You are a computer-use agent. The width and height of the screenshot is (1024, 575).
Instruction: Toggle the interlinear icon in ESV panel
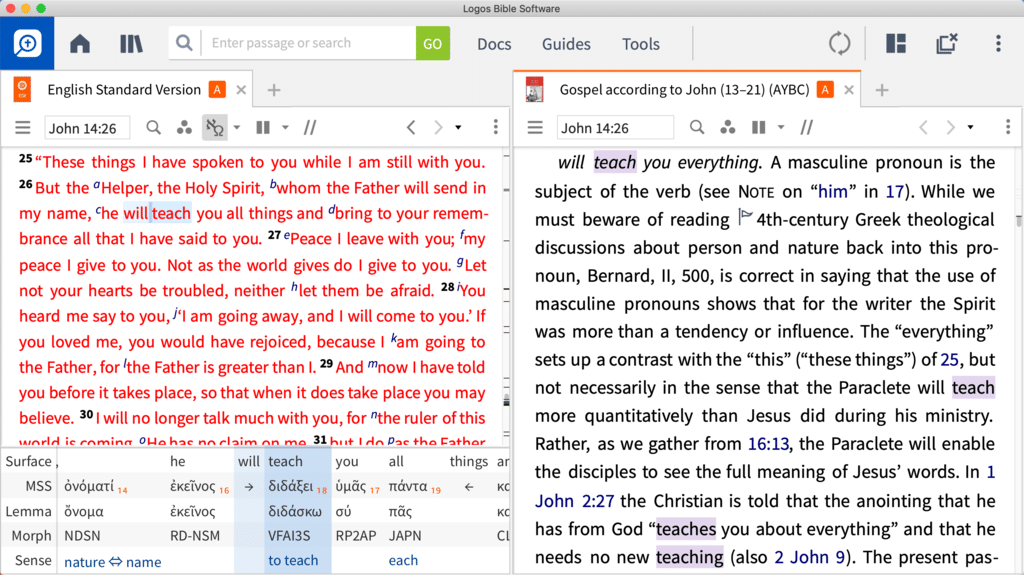point(214,127)
